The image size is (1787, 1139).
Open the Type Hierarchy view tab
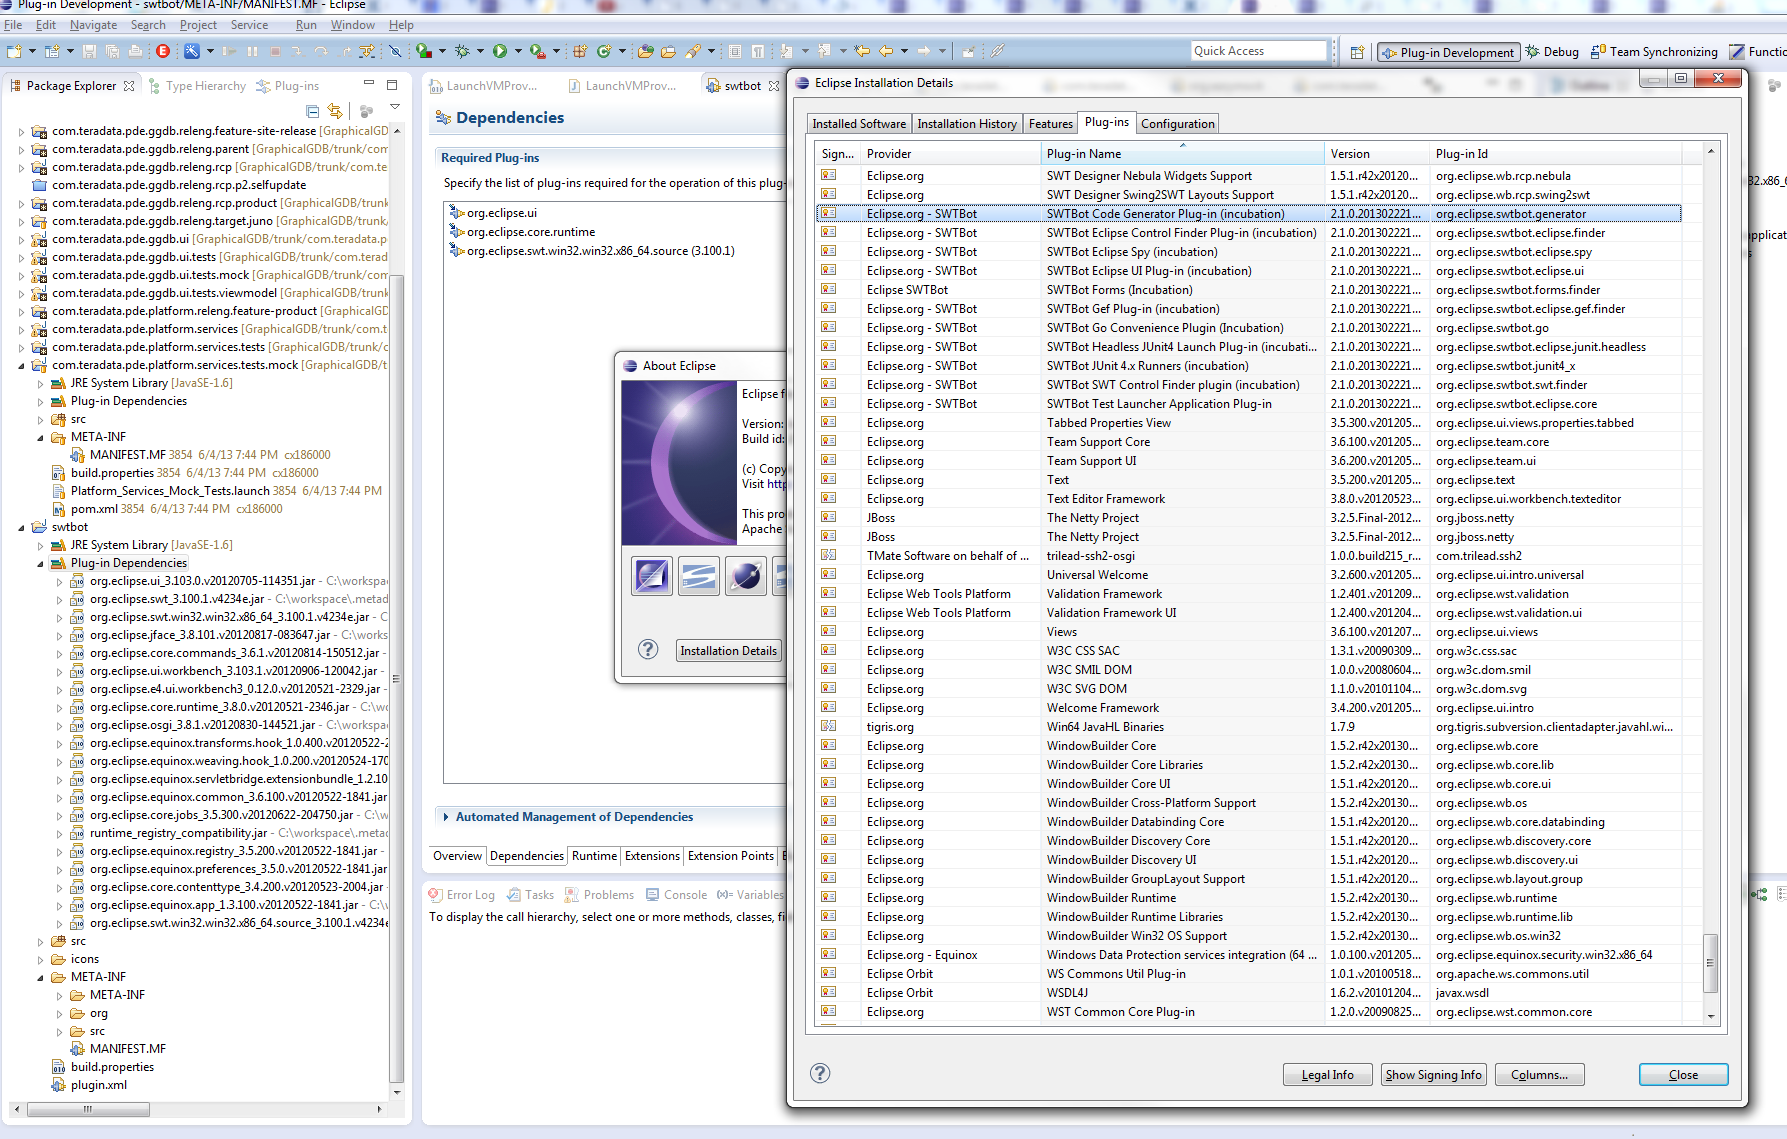[x=197, y=86]
